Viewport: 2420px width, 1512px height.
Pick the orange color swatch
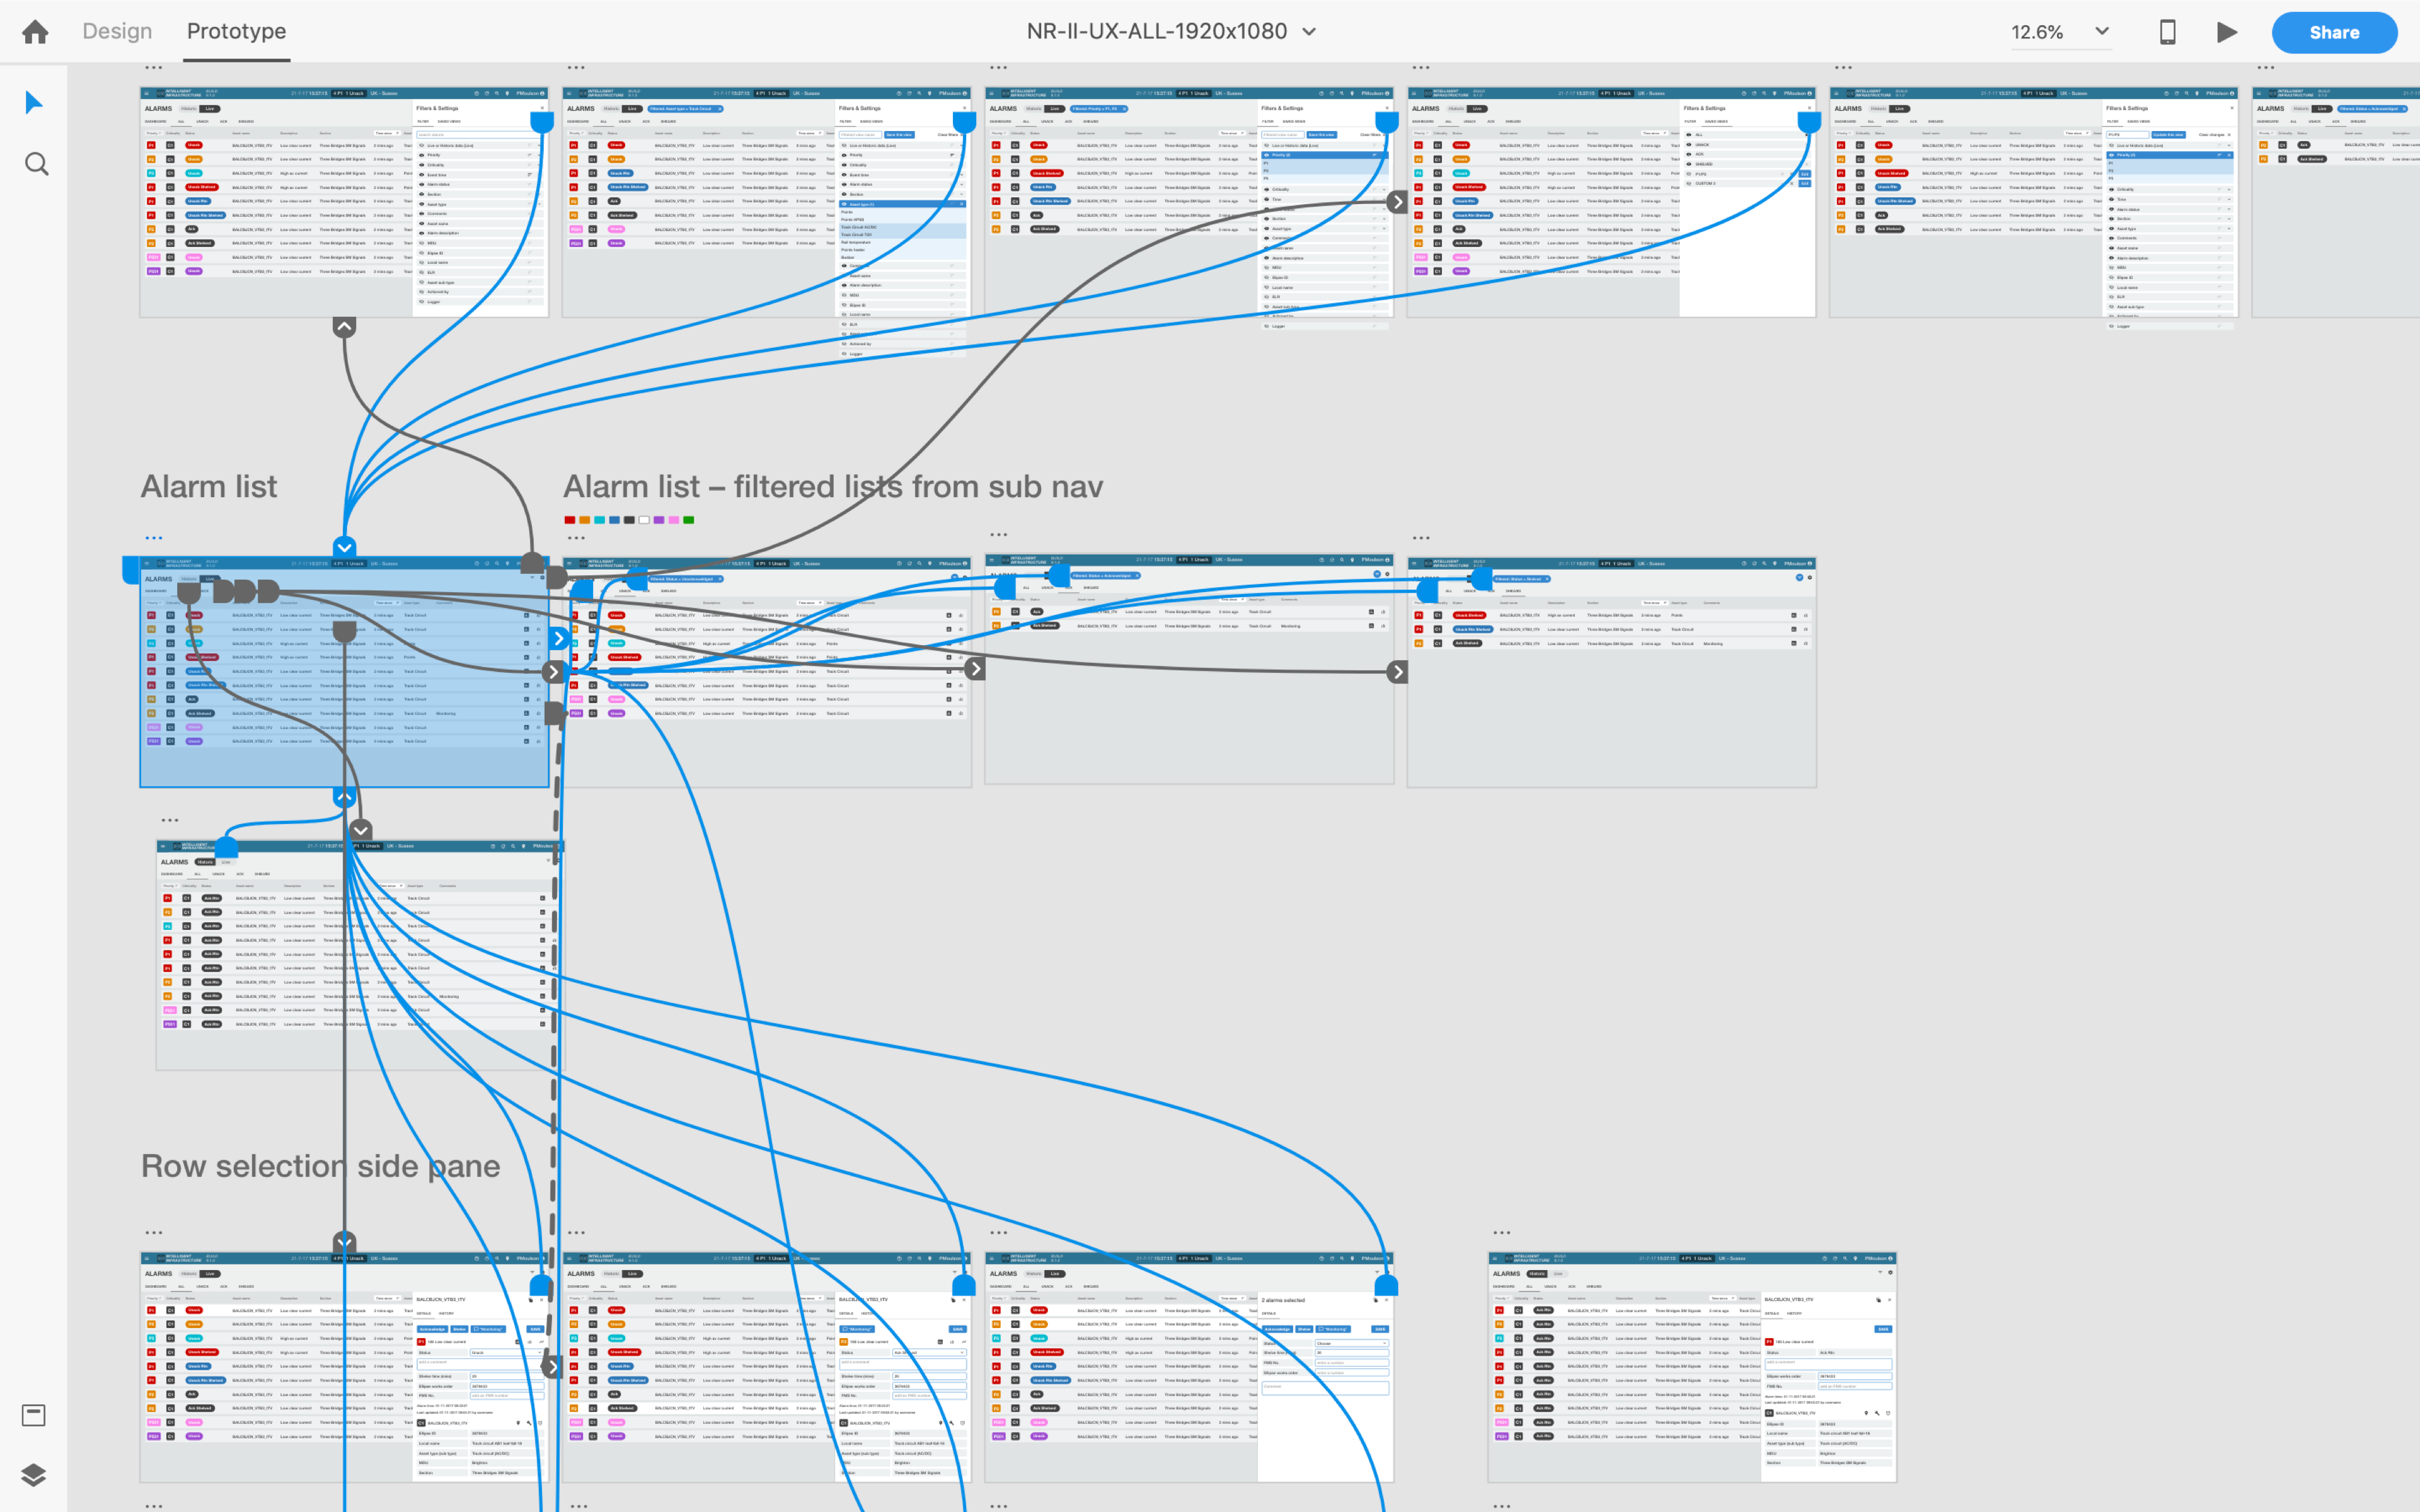point(584,520)
